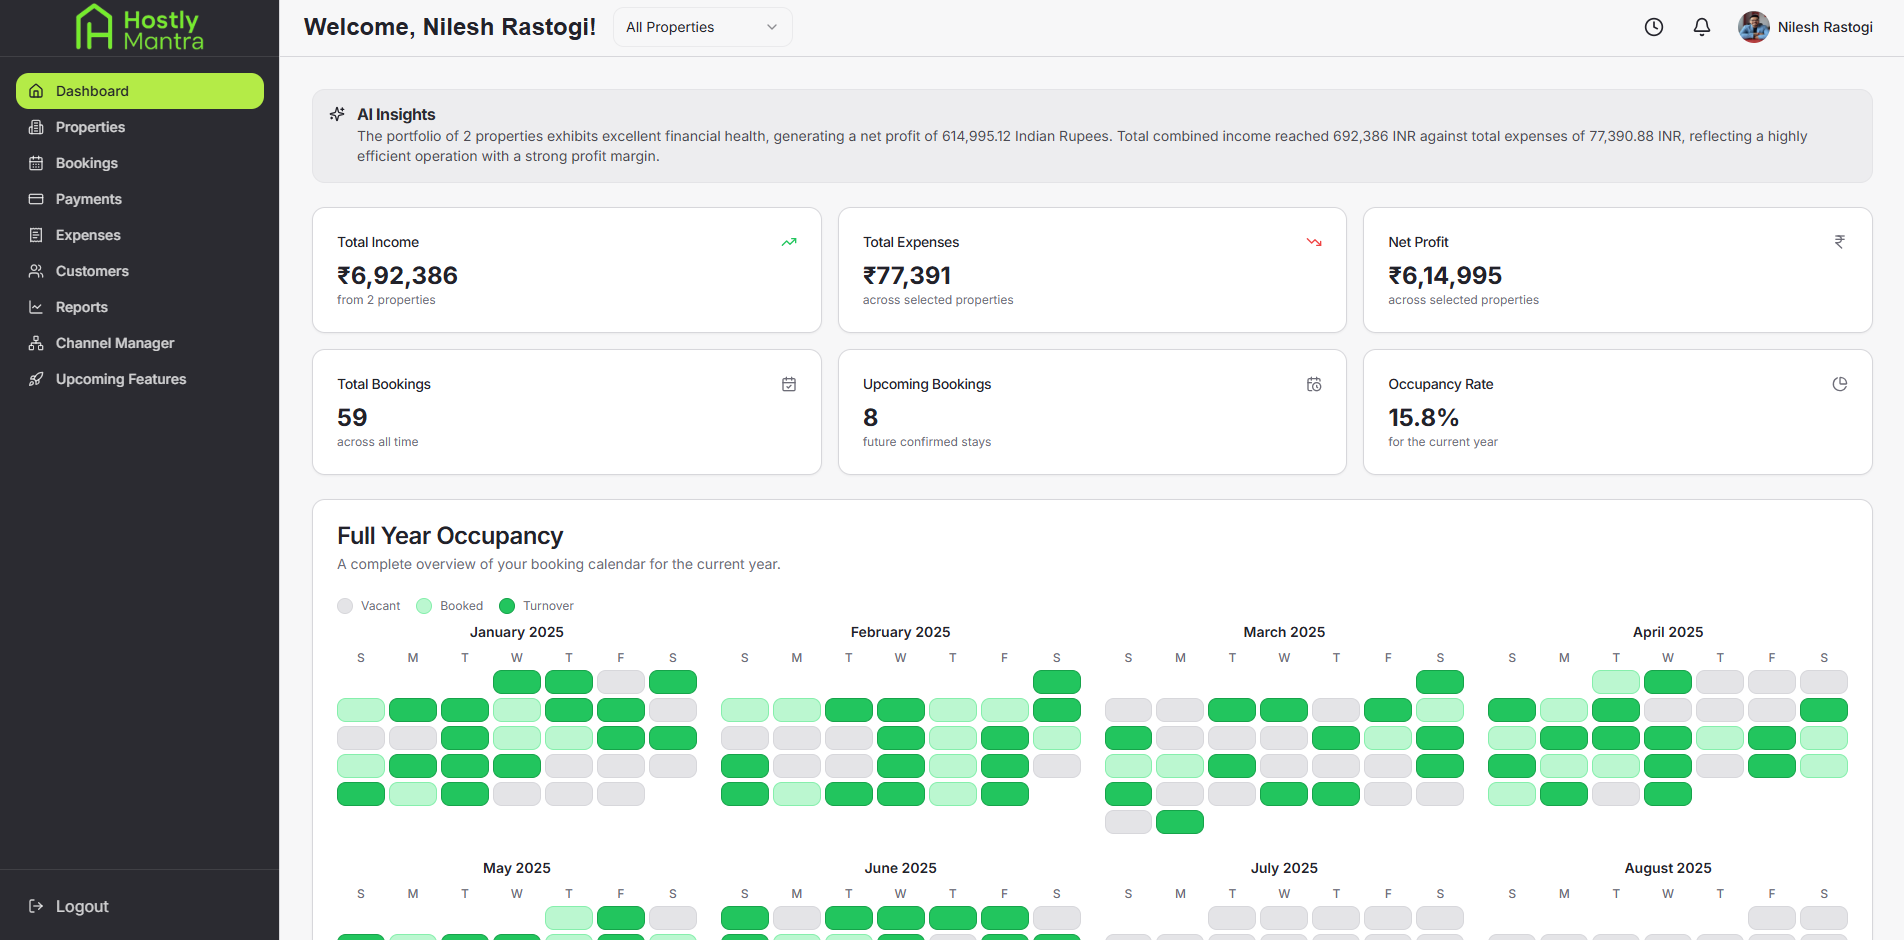Click the Channel Manager icon in sidebar

point(36,343)
